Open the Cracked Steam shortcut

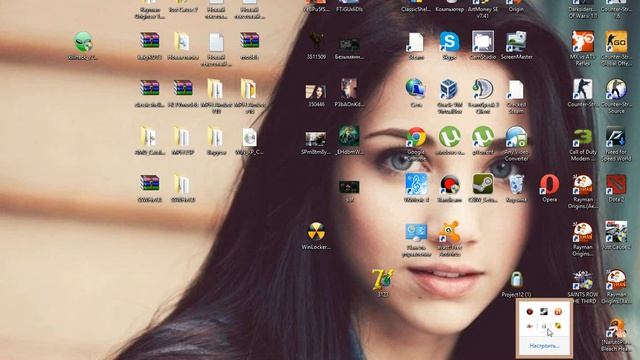pos(516,89)
